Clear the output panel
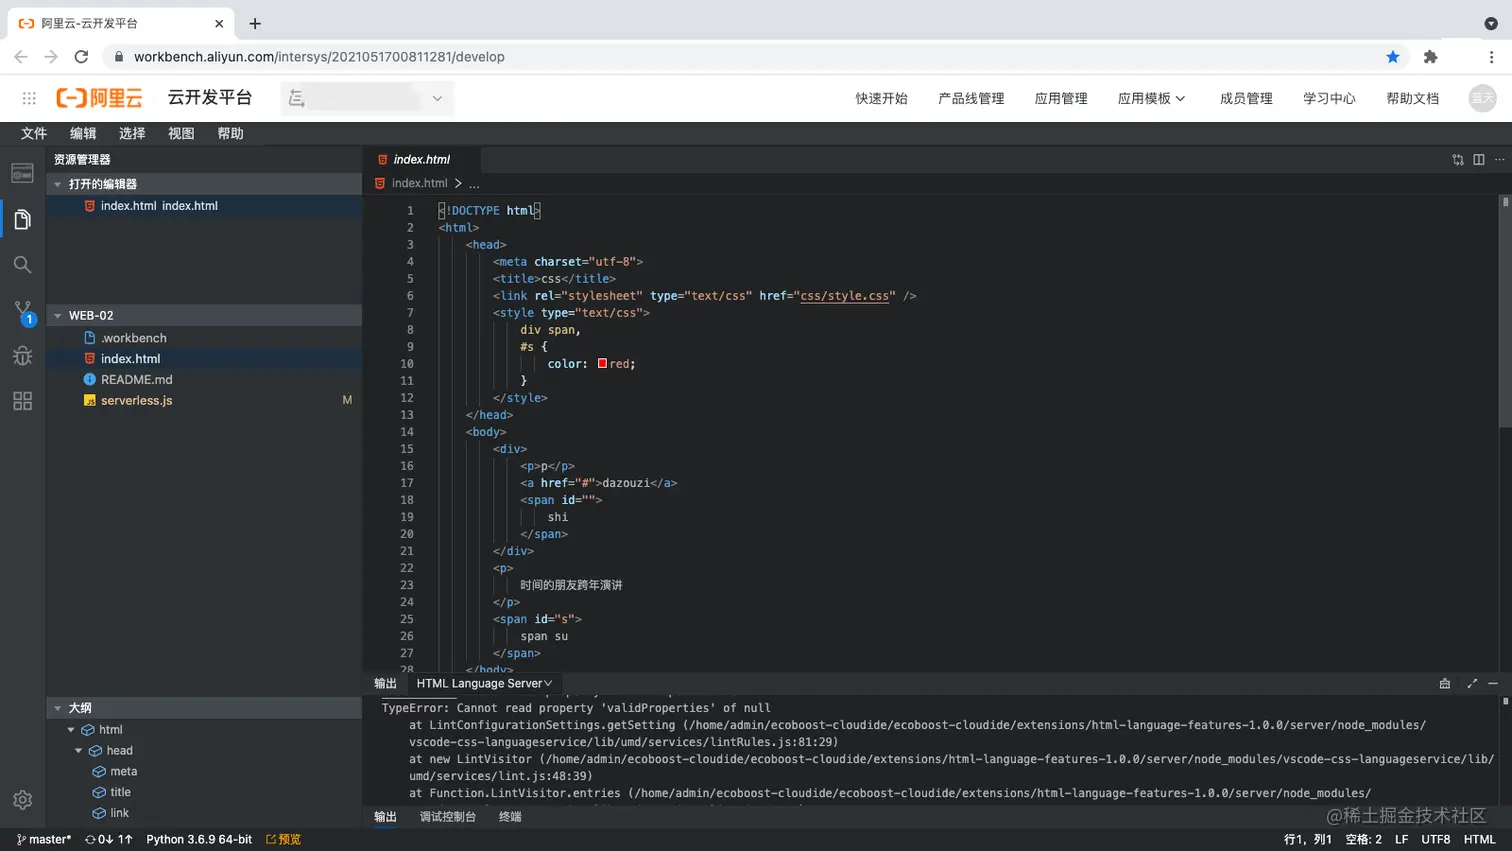 pos(1445,684)
